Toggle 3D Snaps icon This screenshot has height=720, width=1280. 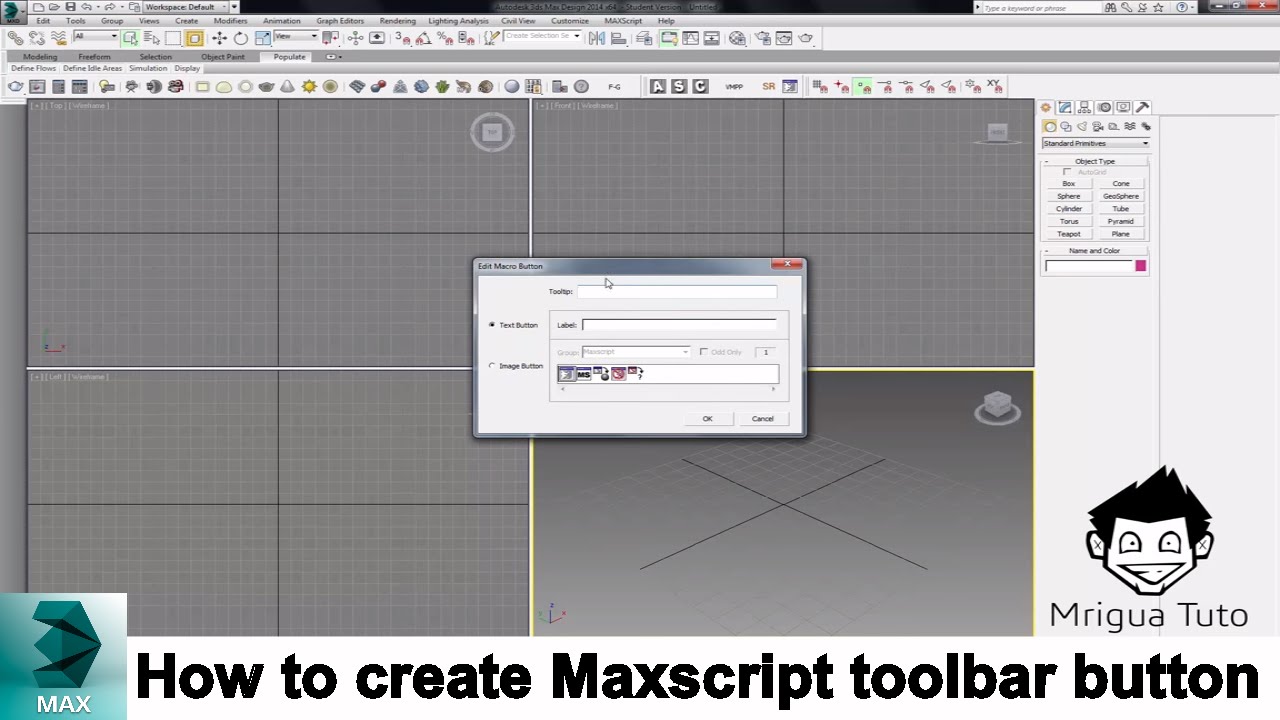[402, 38]
